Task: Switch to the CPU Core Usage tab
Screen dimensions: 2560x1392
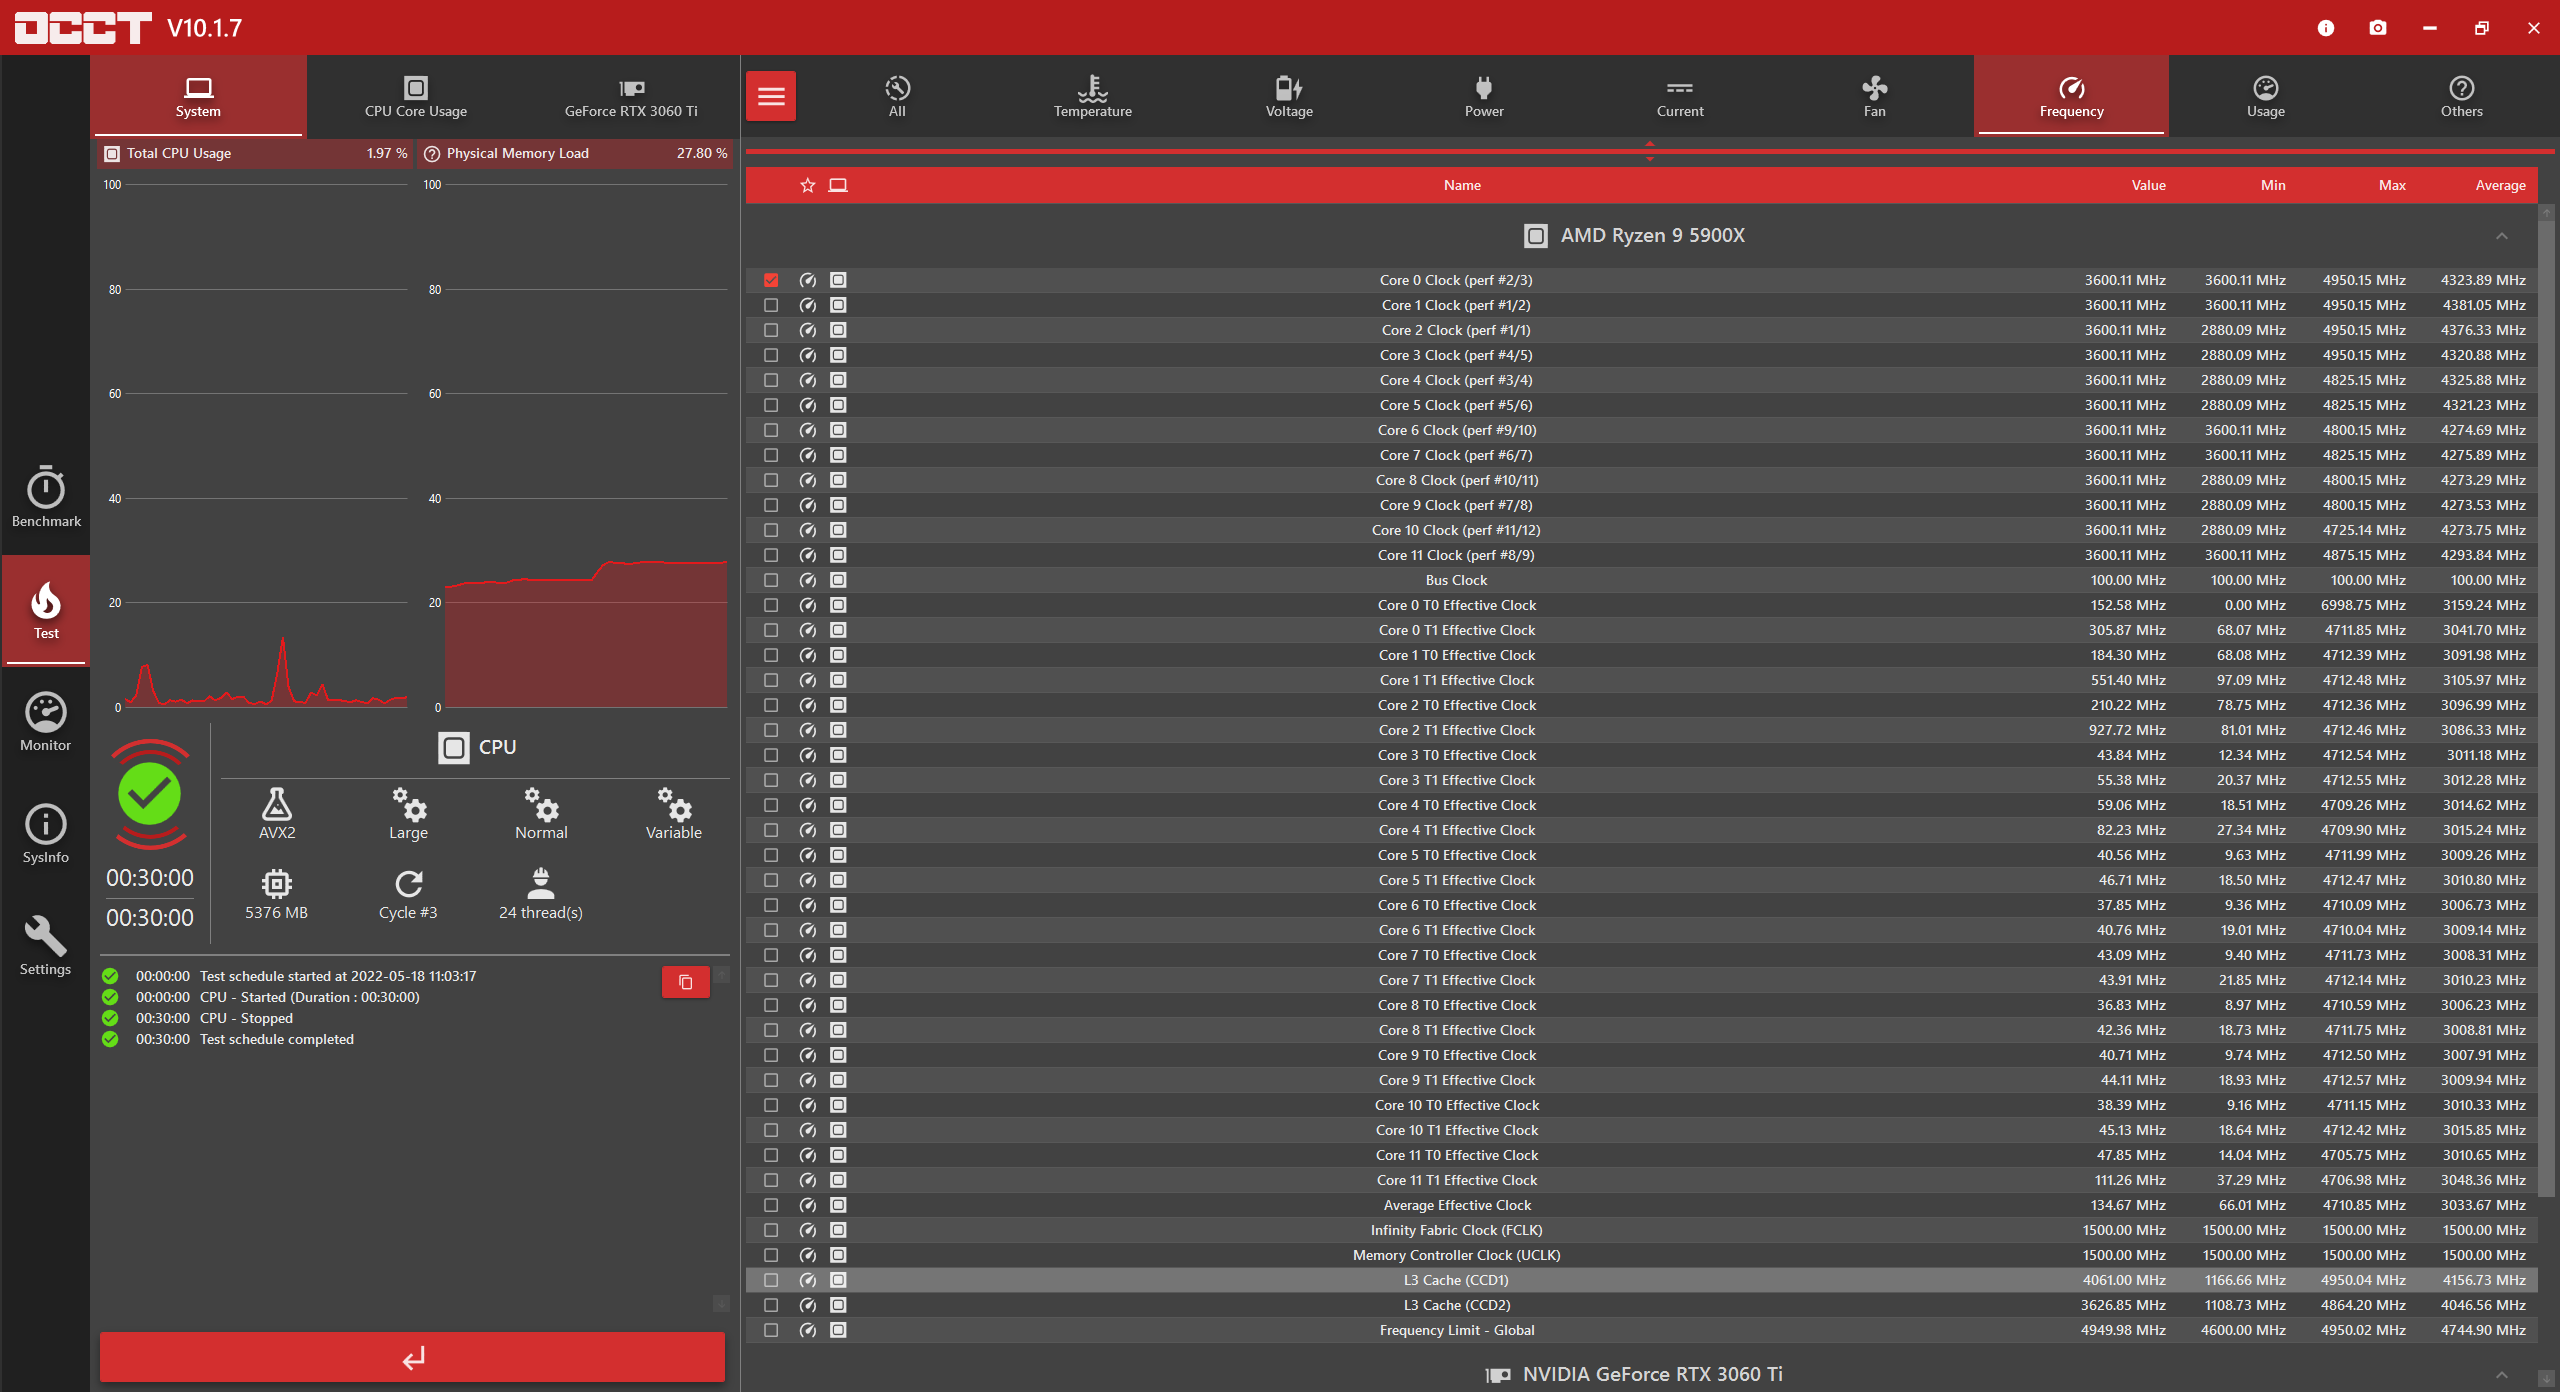Action: [416, 96]
